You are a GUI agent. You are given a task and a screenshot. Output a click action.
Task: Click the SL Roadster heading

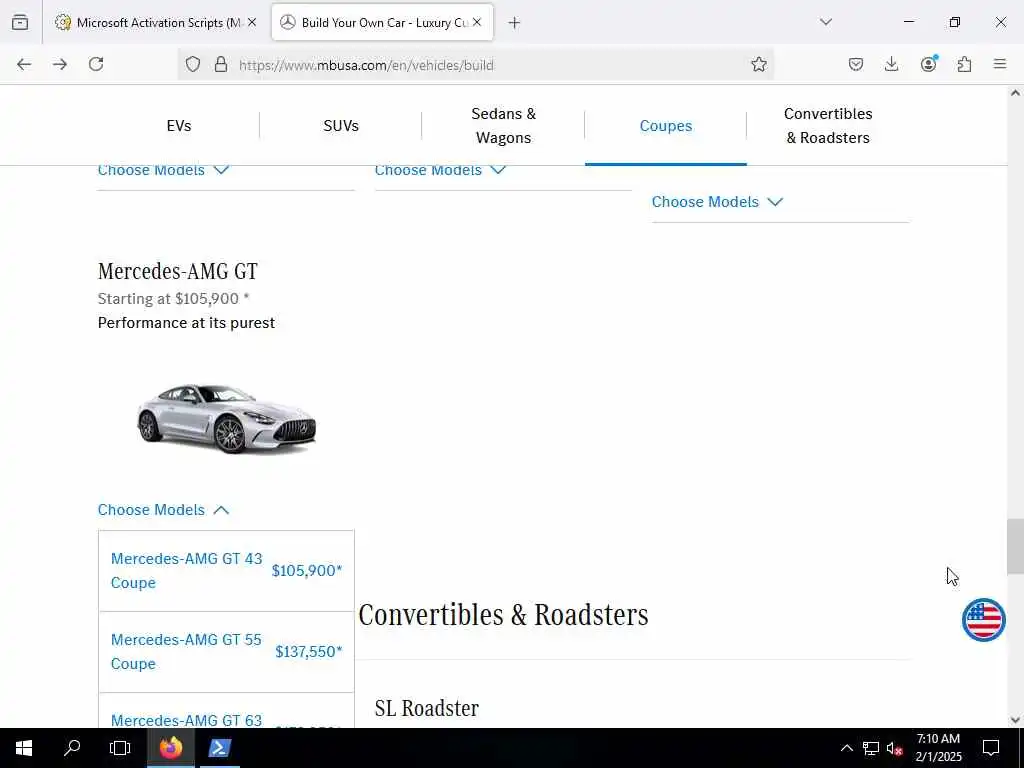[x=426, y=709]
